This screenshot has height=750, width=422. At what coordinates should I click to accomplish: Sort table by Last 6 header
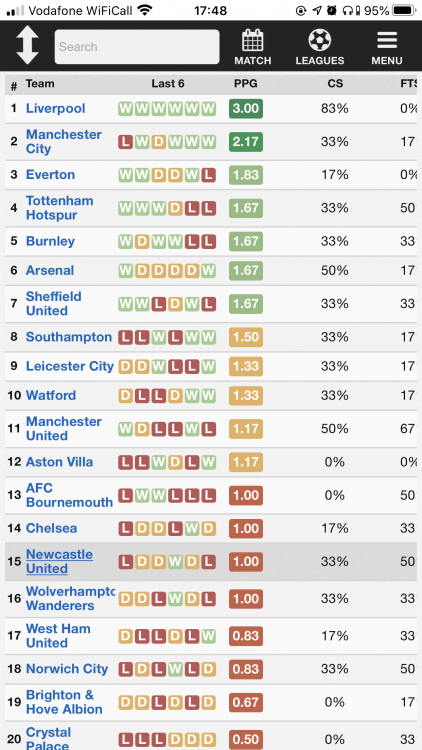168,84
